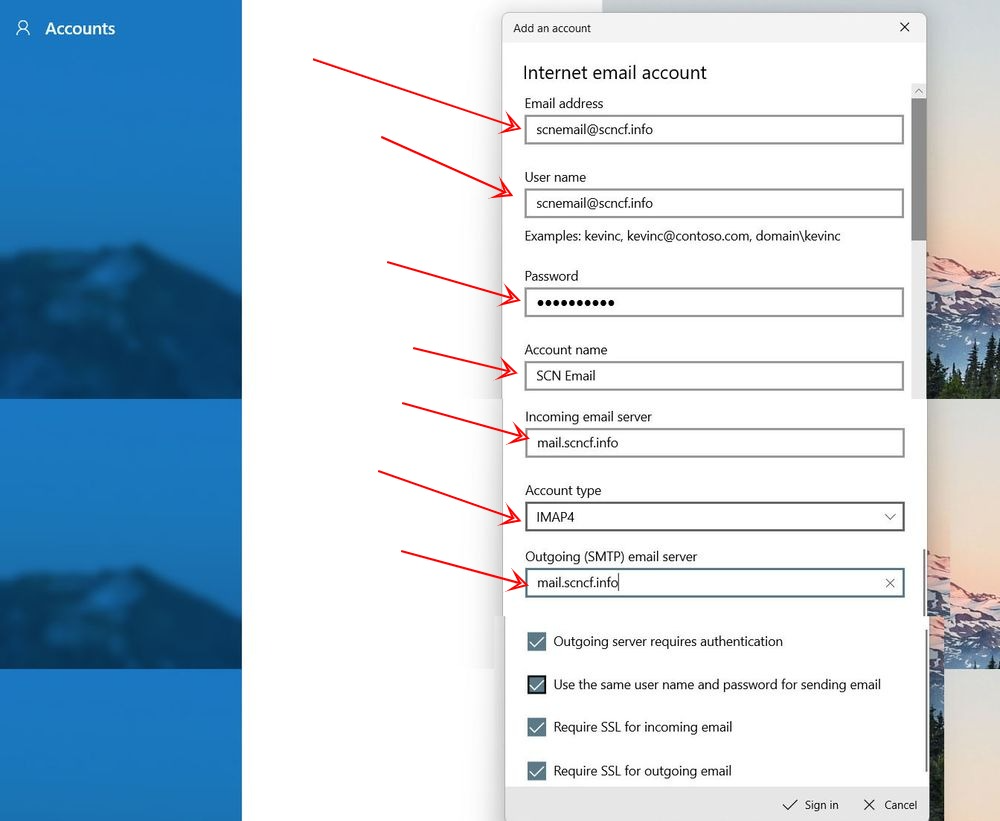Toggle Outgoing server requires authentication checkbox
Image resolution: width=1000 pixels, height=821 pixels.
point(537,642)
